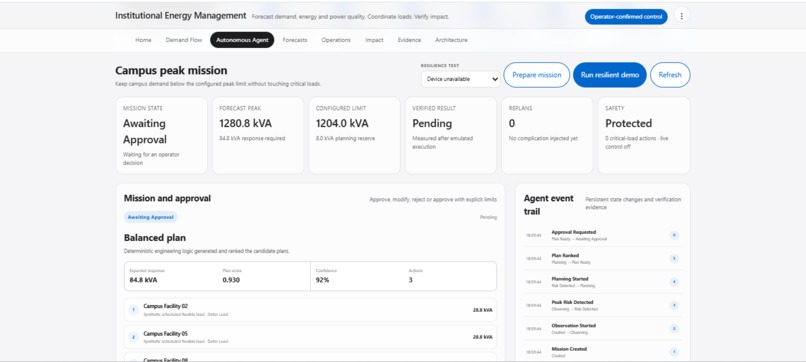The width and height of the screenshot is (806, 362).
Task: Click the Refresh button
Action: 670,75
